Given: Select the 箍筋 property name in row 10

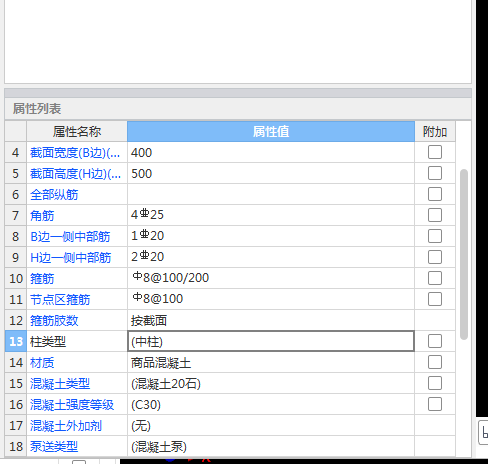Looking at the screenshot, I should tap(77, 278).
